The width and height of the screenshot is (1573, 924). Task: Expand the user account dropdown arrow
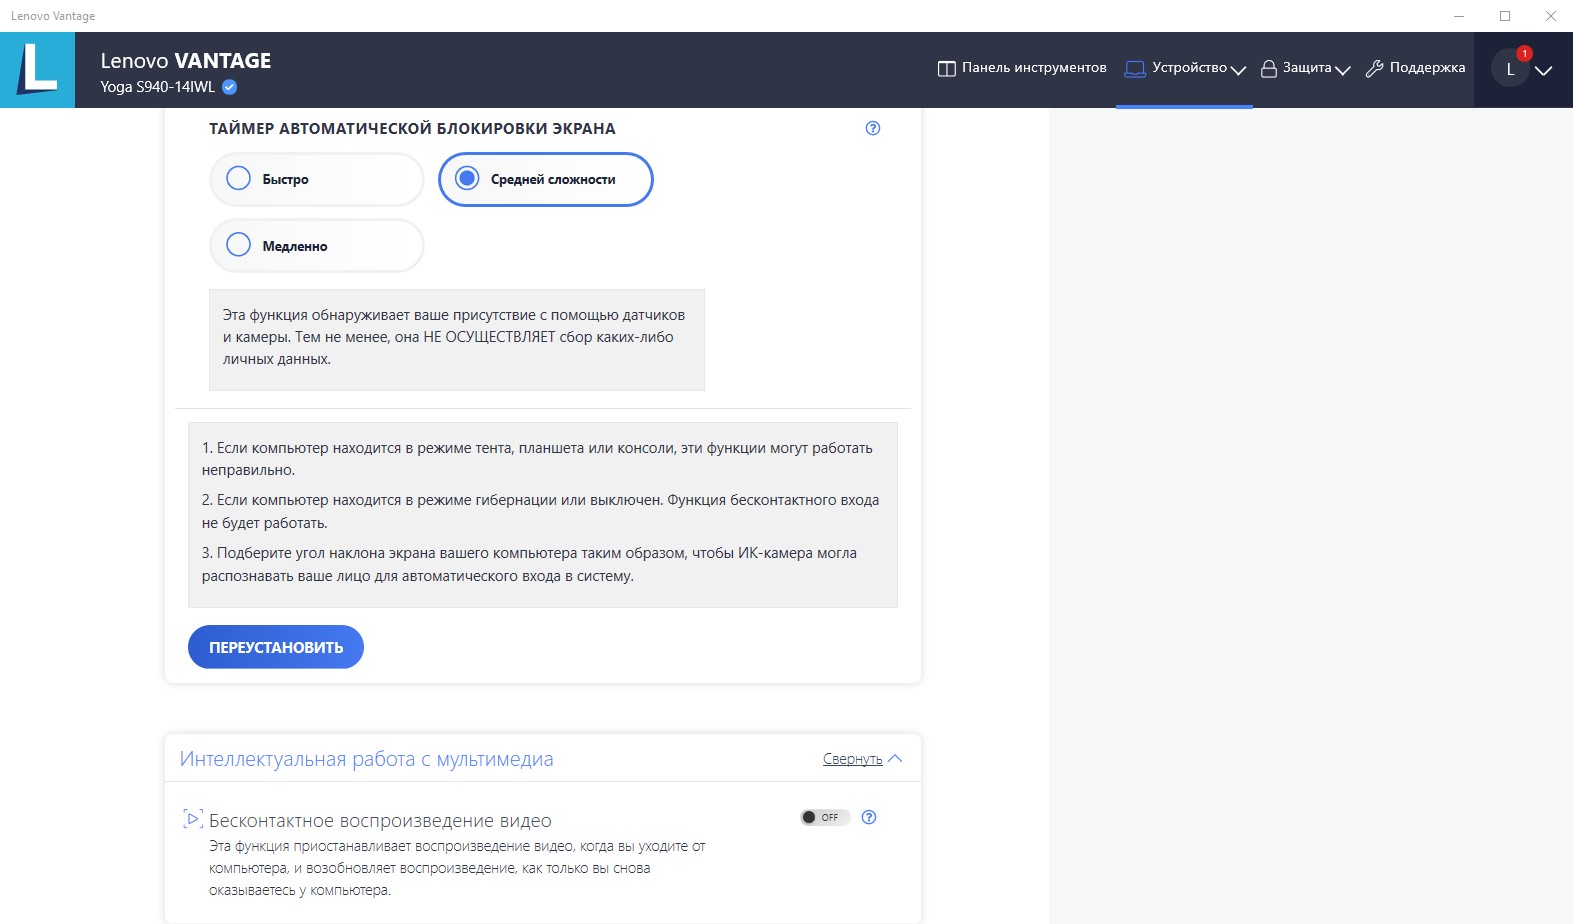coord(1543,70)
